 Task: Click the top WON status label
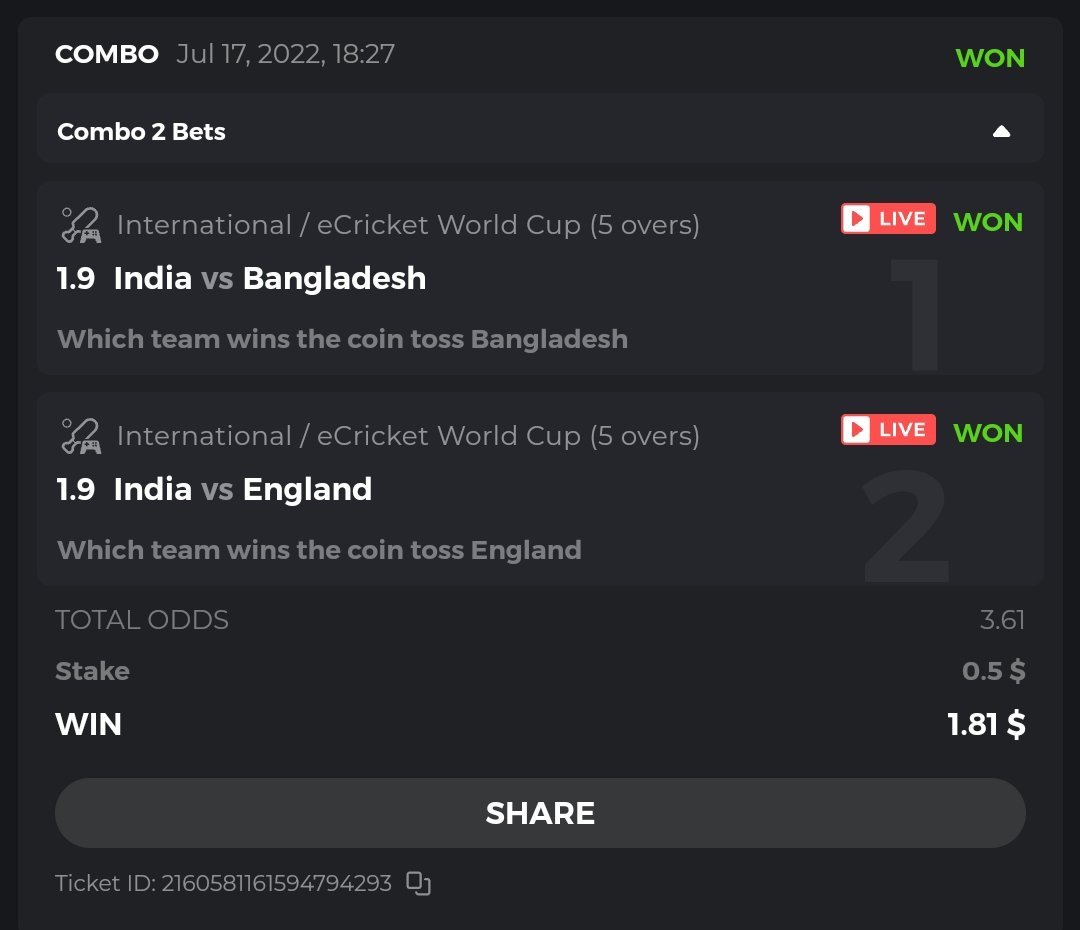[990, 58]
